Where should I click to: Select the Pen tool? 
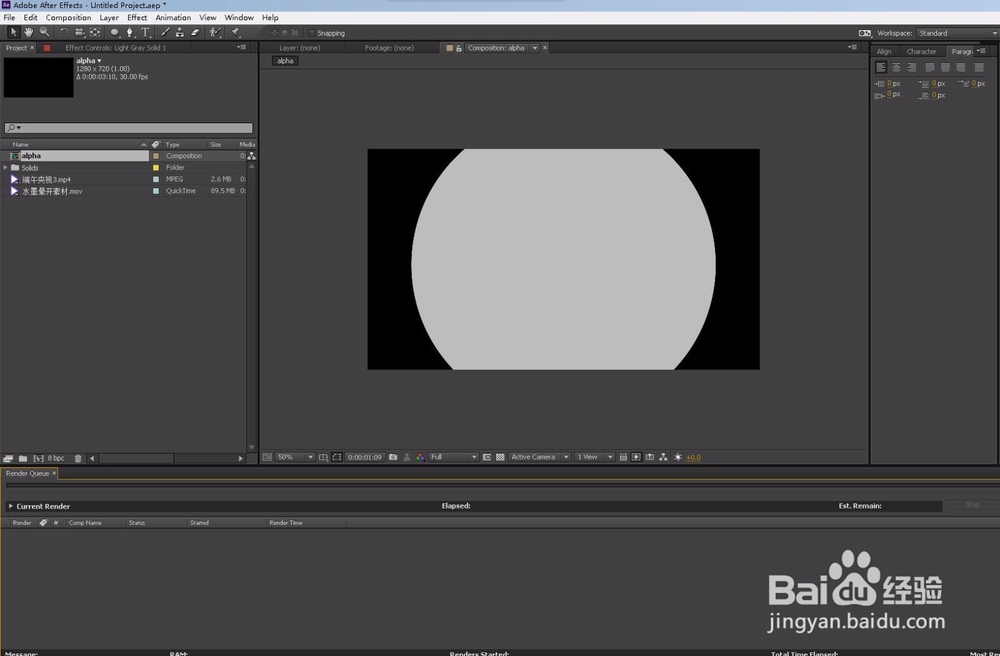pos(130,32)
